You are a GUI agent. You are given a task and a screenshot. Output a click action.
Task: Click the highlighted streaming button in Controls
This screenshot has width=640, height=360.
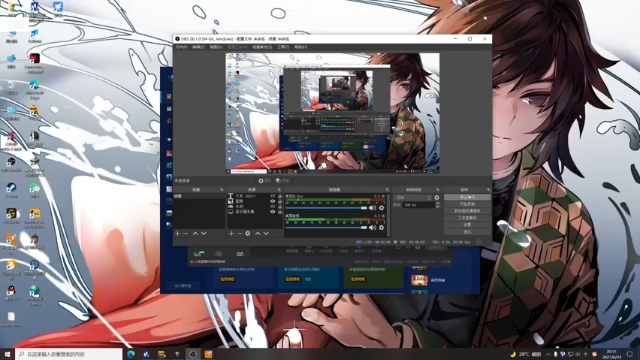pos(467,197)
